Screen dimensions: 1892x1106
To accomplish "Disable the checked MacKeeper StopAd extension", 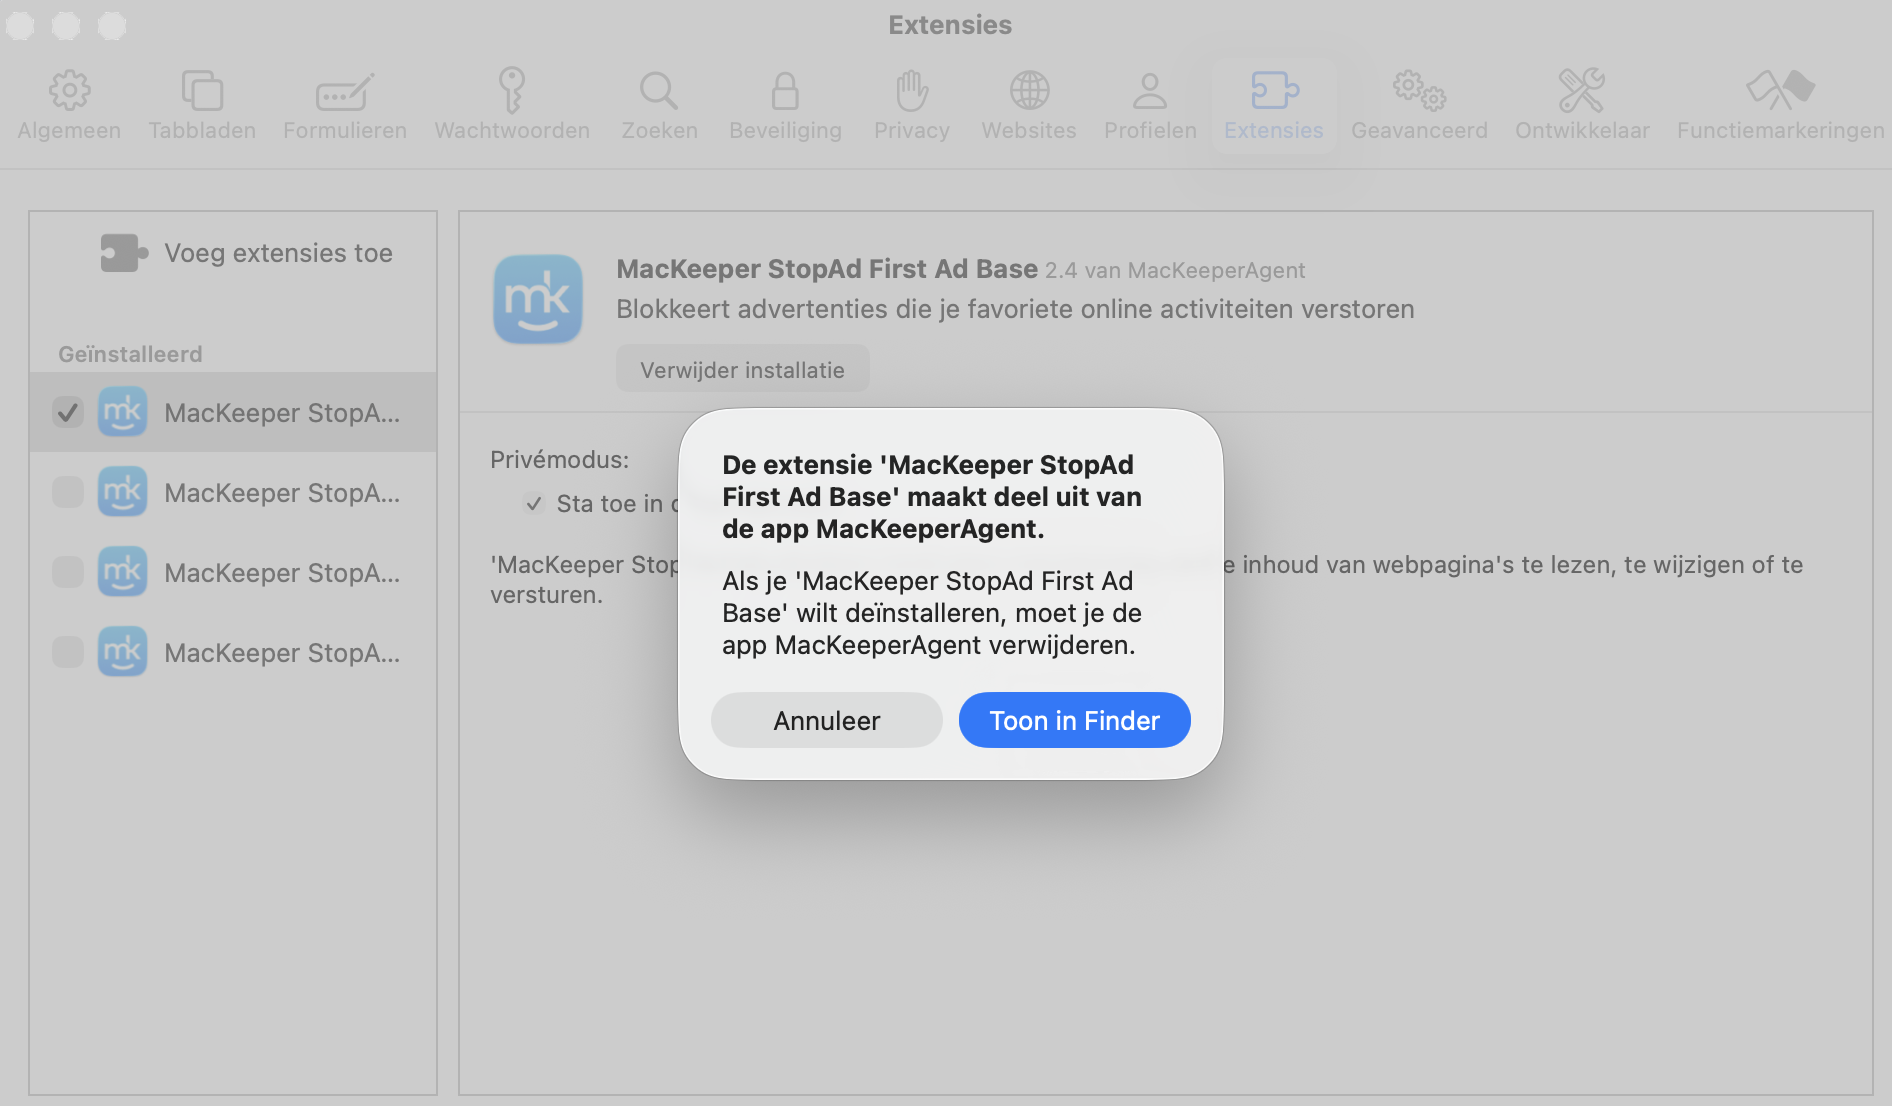I will point(67,412).
